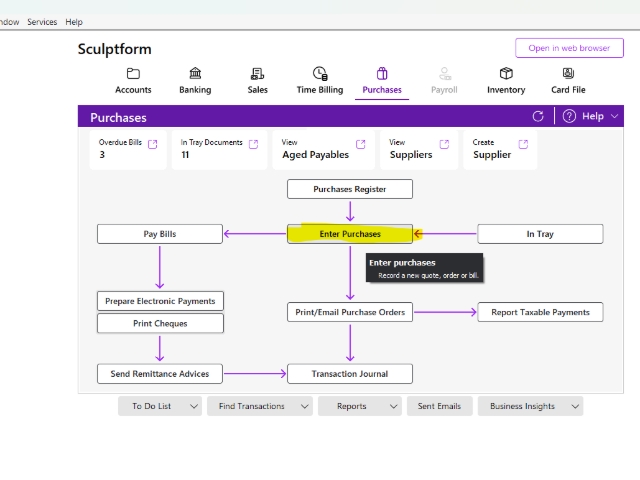Open View Suppliers external link icon
The height and width of the screenshot is (480, 640).
444,144
